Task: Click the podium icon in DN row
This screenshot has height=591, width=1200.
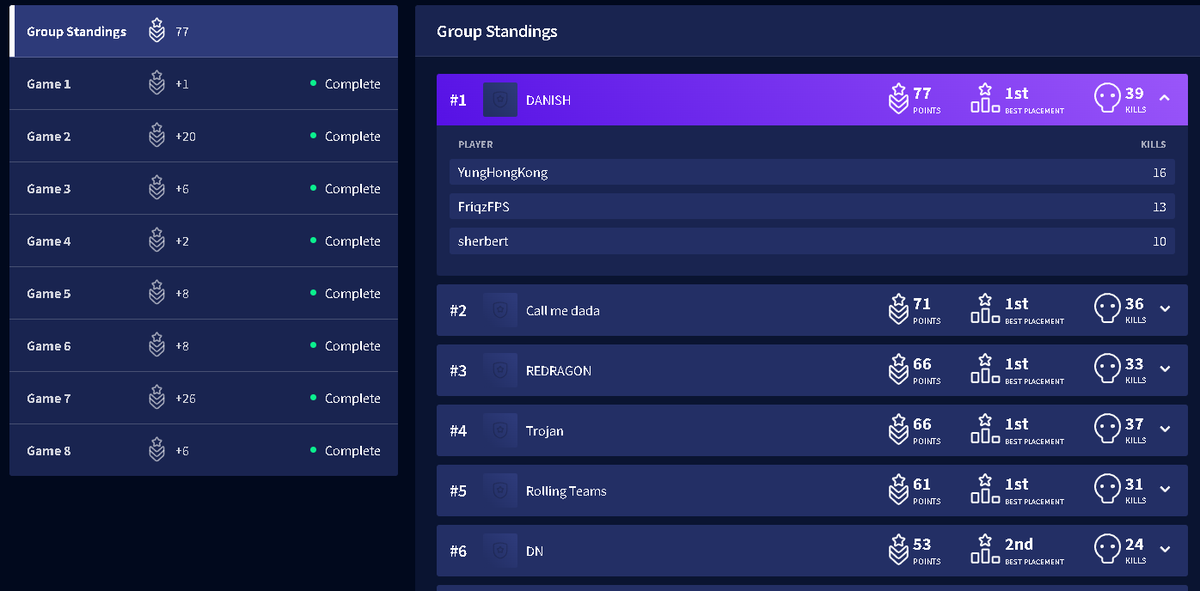Action: (x=985, y=549)
